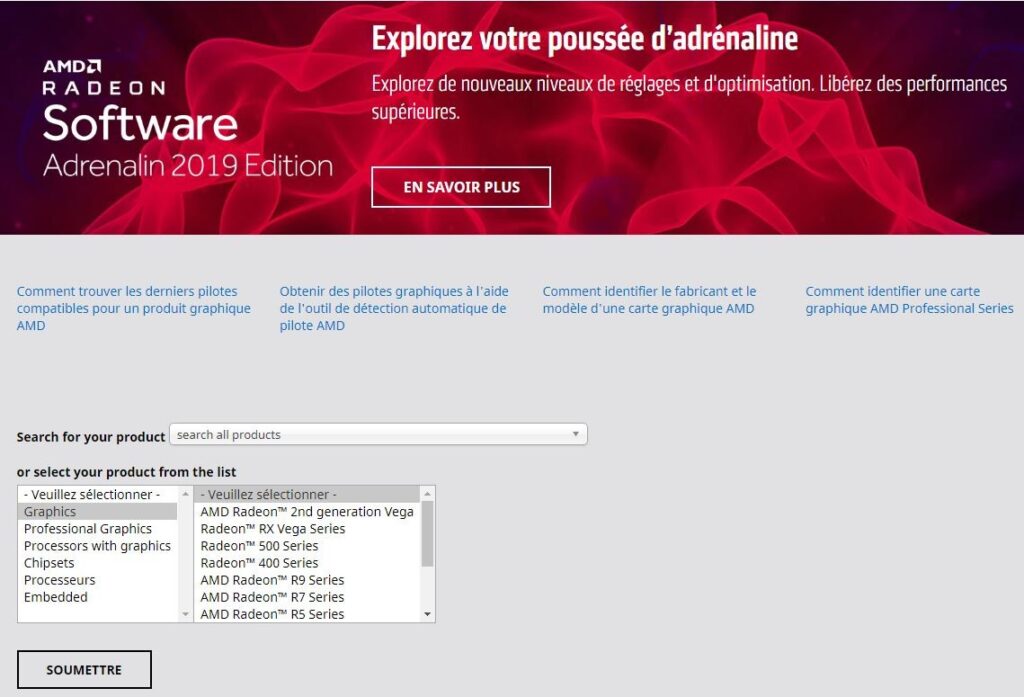
Task: Click scroll-up arrow of category list
Action: point(185,494)
